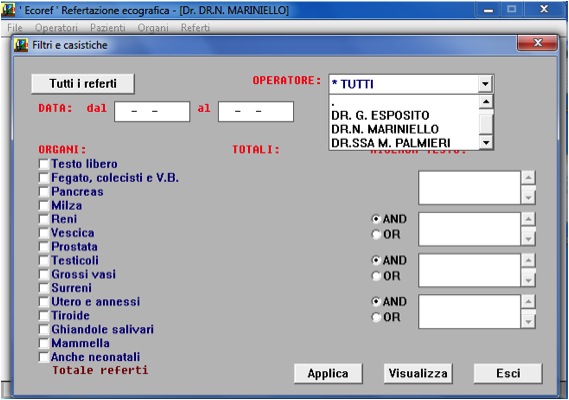Enable the Pancreas checkbox
This screenshot has width=569, height=400.
point(44,192)
